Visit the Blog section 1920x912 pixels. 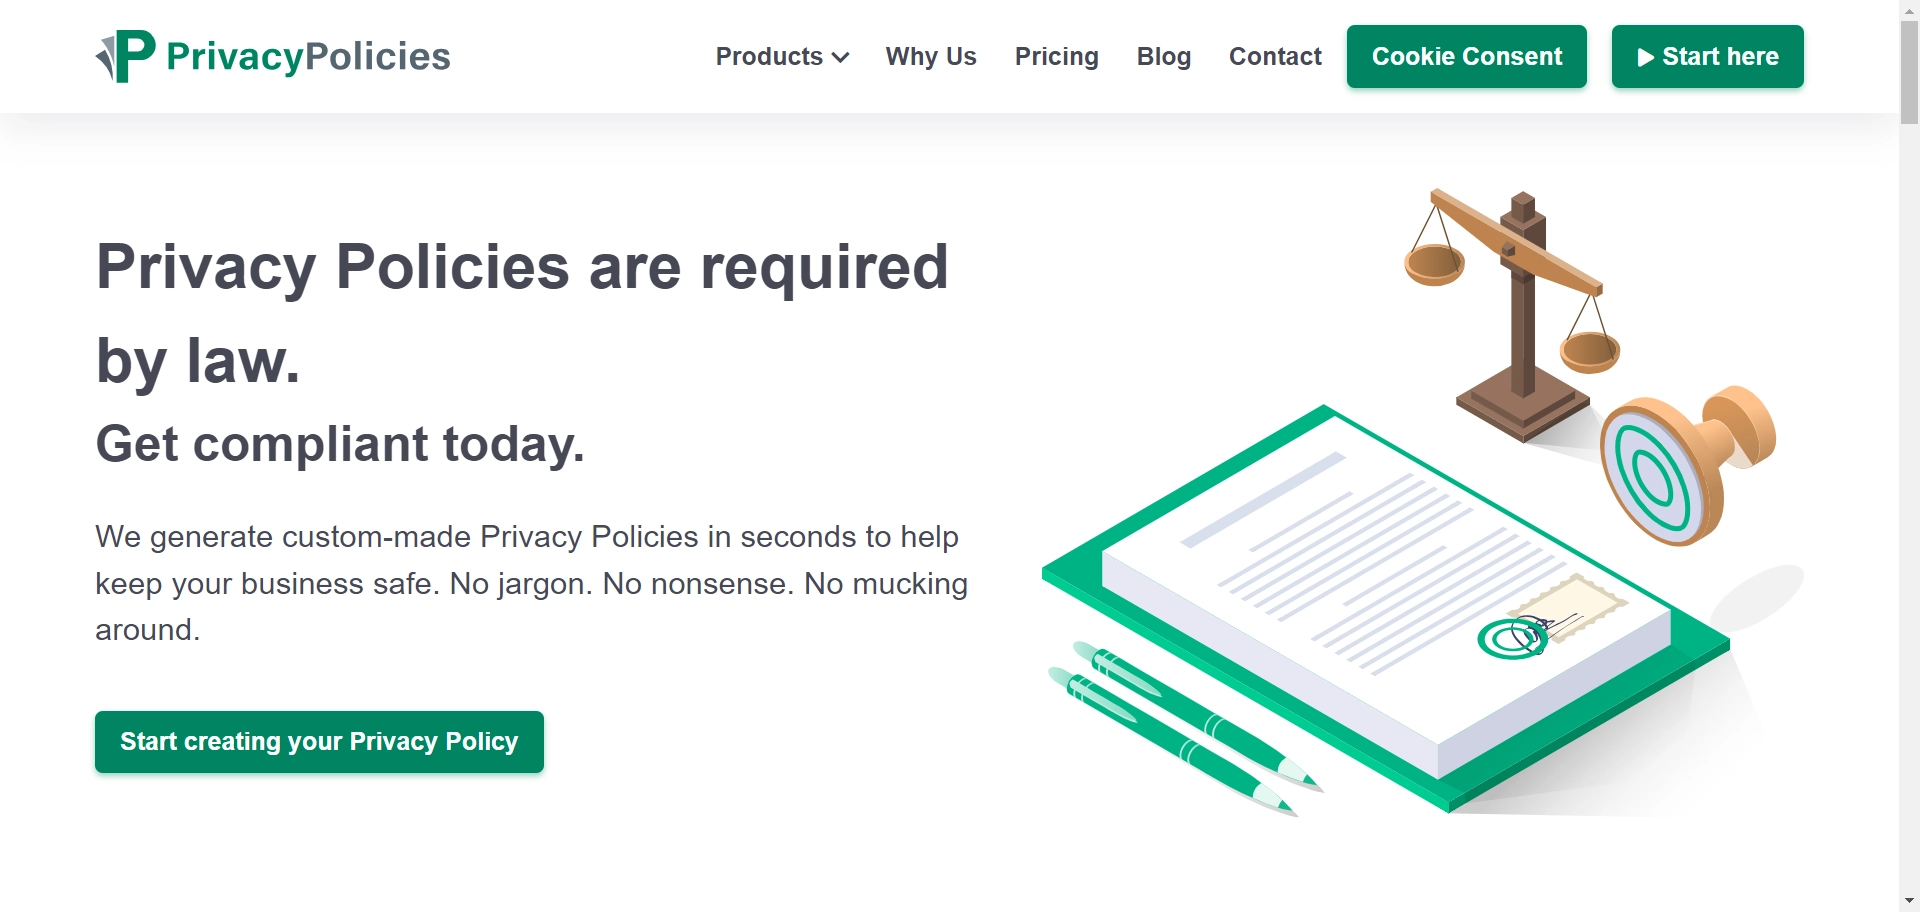[x=1163, y=57]
